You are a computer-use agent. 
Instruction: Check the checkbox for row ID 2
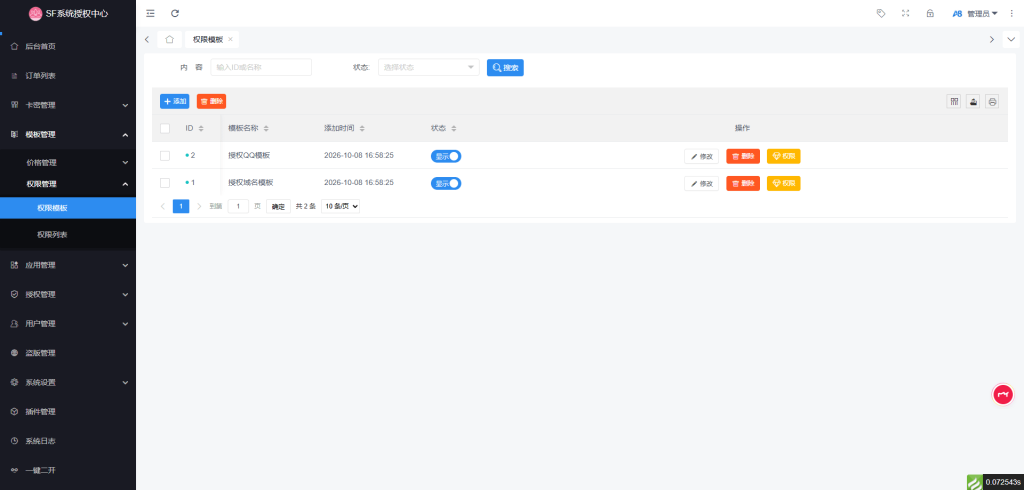click(165, 155)
